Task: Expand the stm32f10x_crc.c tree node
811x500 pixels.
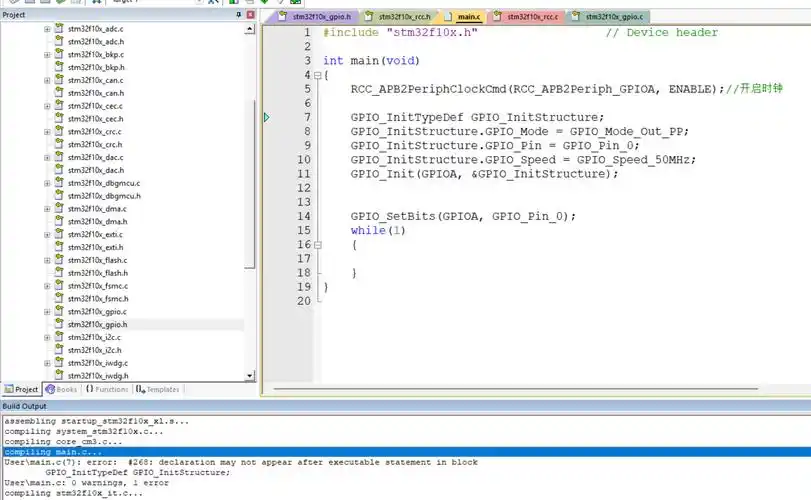Action: [x=47, y=132]
